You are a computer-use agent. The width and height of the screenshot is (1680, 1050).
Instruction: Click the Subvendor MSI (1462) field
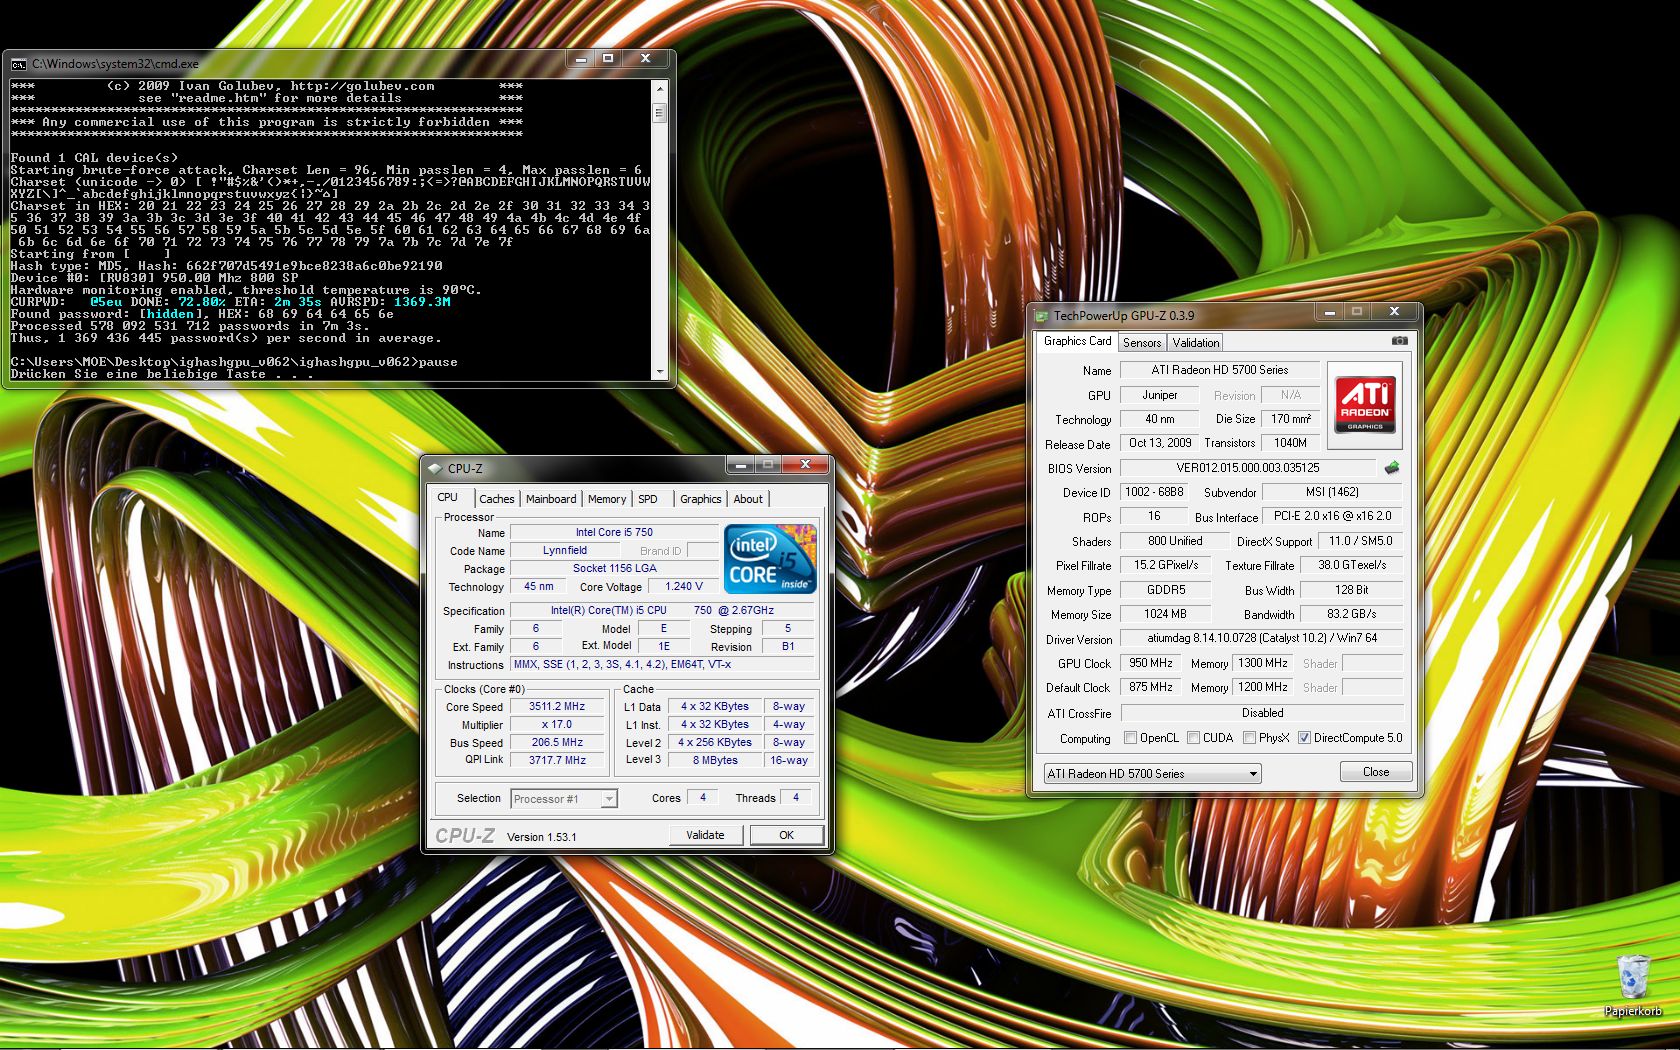(1332, 492)
